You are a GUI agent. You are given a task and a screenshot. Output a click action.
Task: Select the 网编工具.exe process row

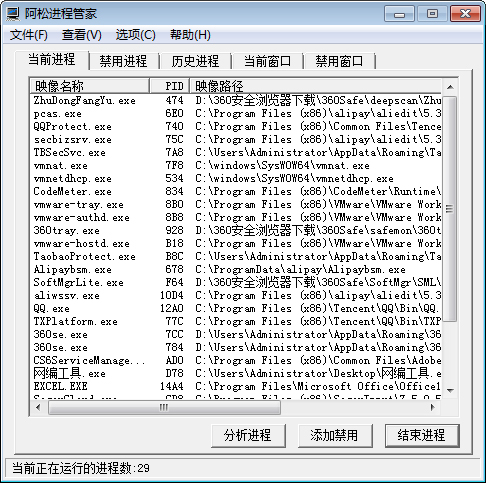(x=236, y=373)
